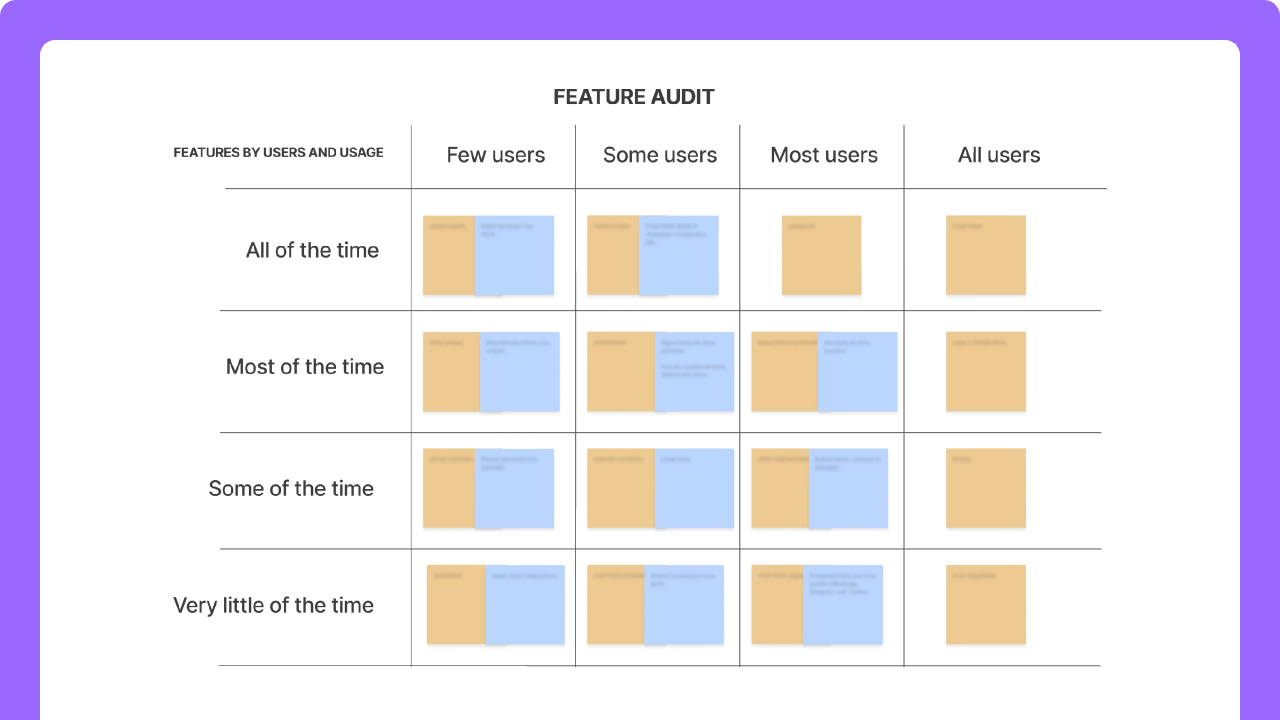Click orange note in All users, Very little of the time
The image size is (1280, 720).
pos(985,605)
